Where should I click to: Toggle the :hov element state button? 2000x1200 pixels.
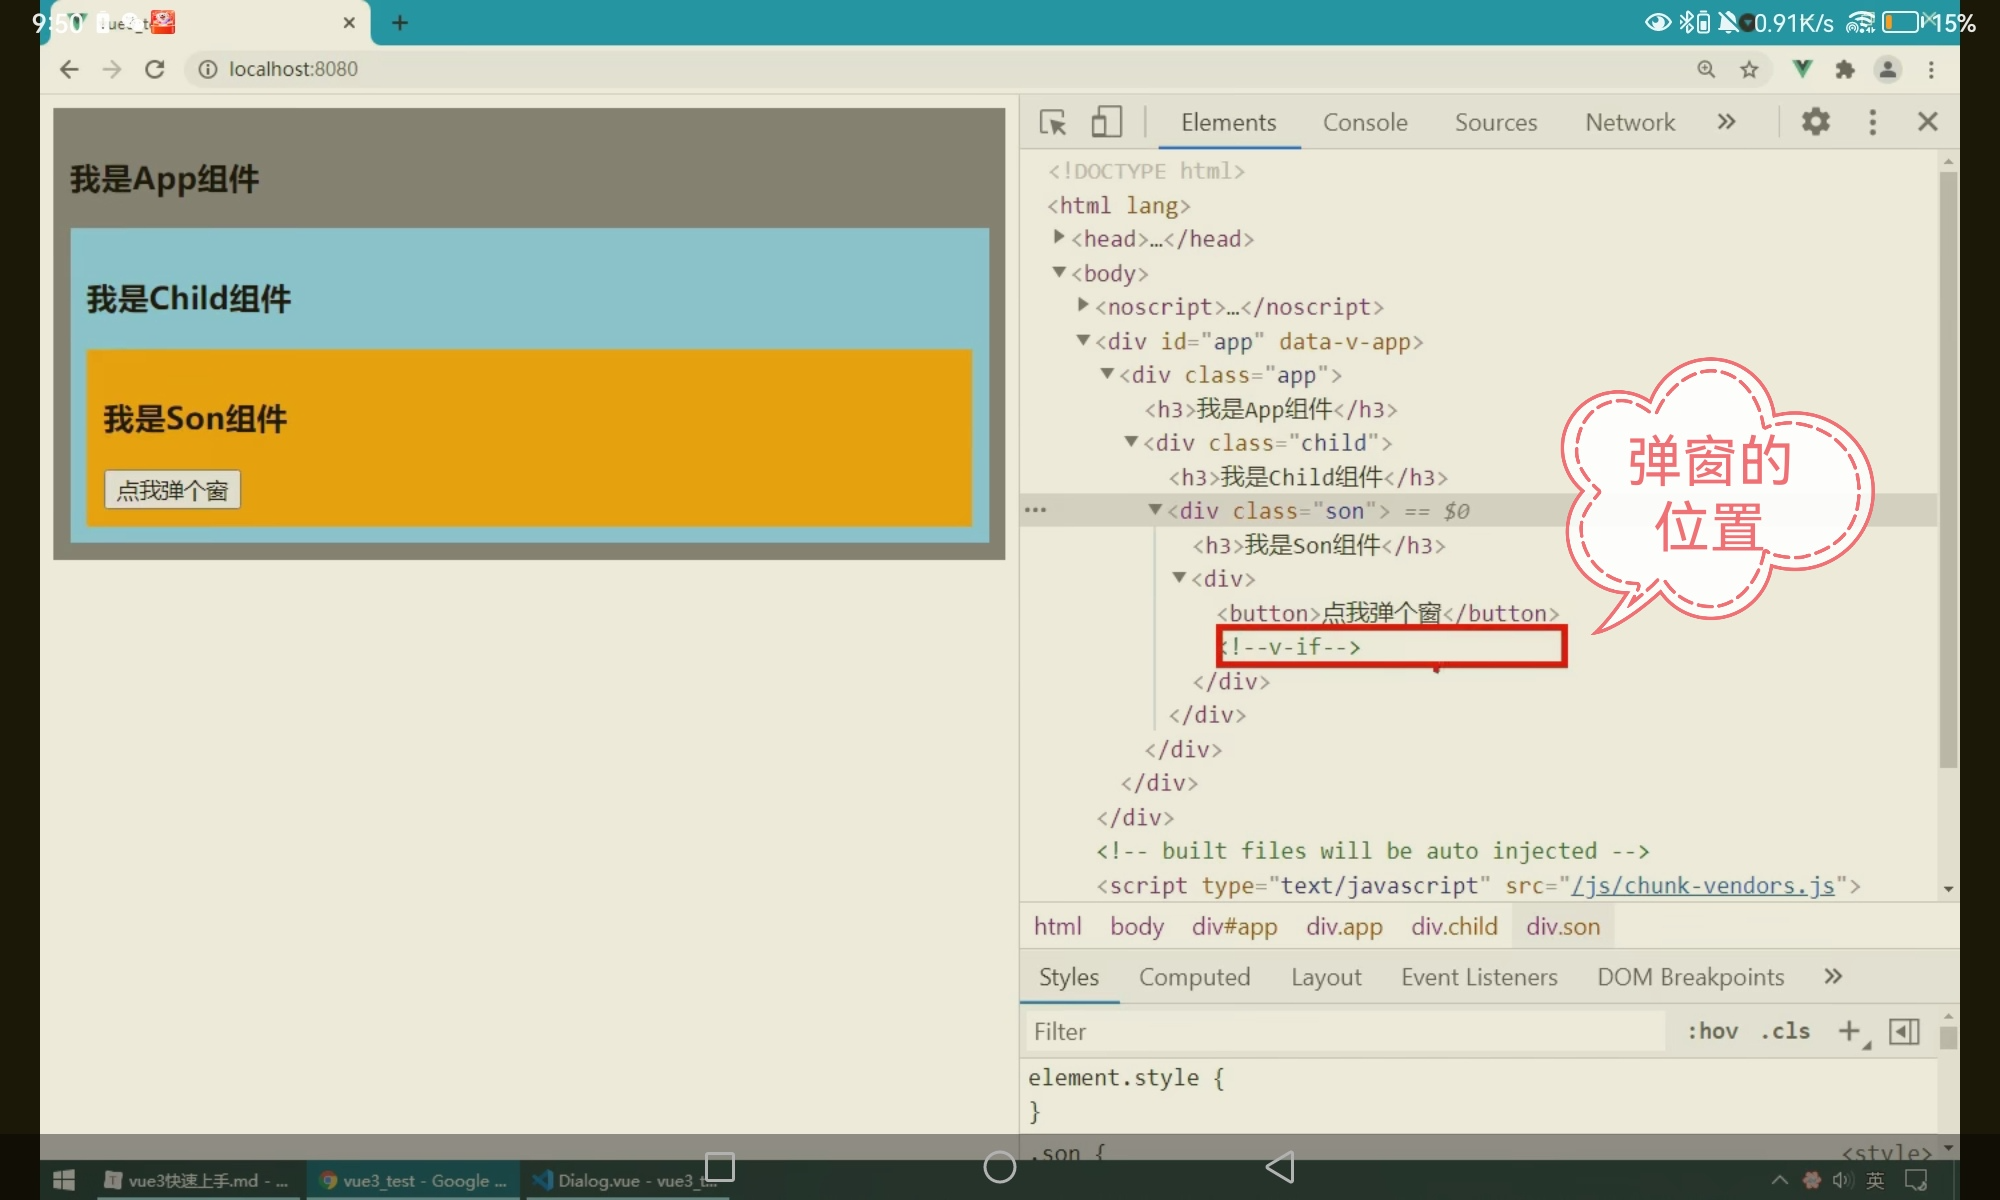1712,1031
